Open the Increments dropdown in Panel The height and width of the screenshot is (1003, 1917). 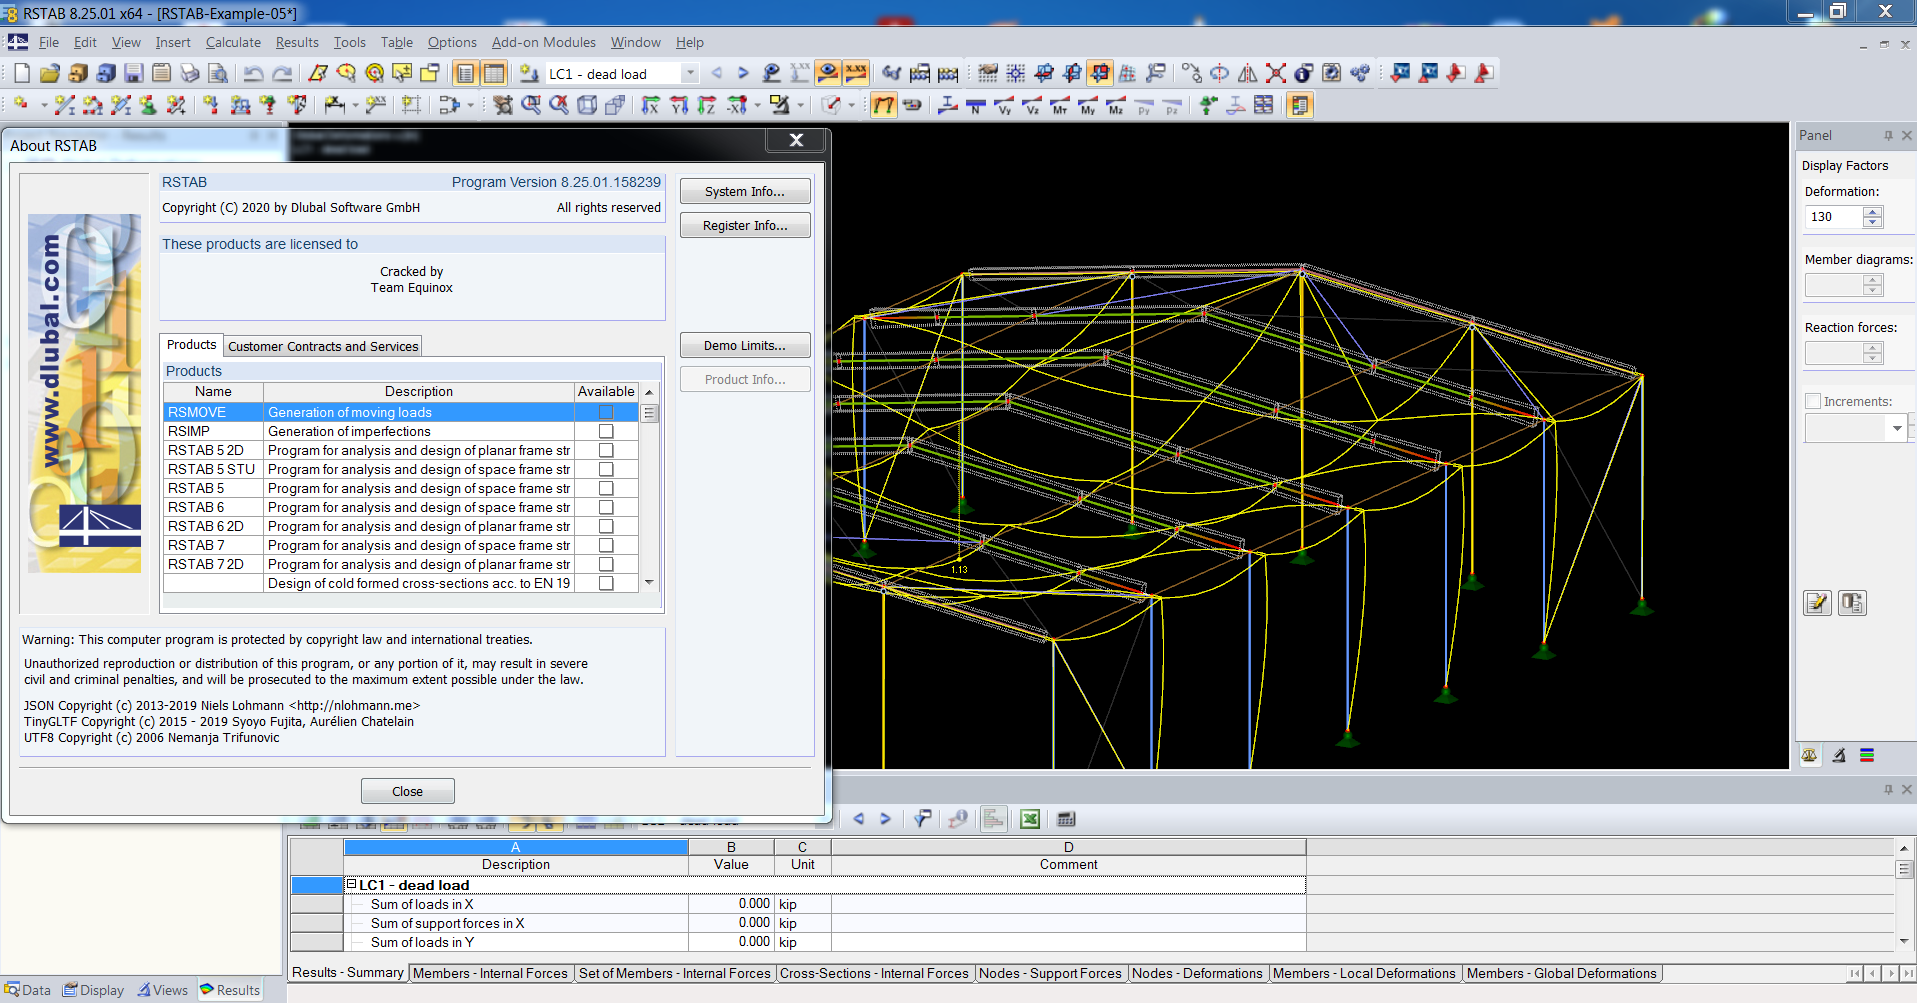point(1897,429)
